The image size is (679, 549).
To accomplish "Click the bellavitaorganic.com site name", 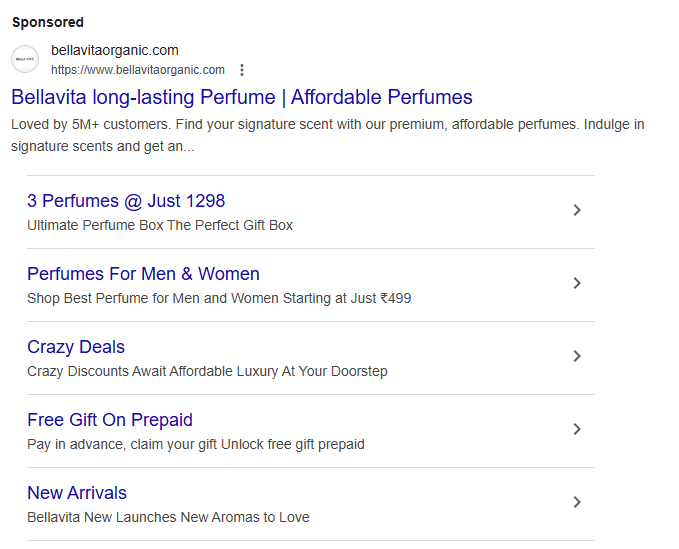I will coord(115,50).
